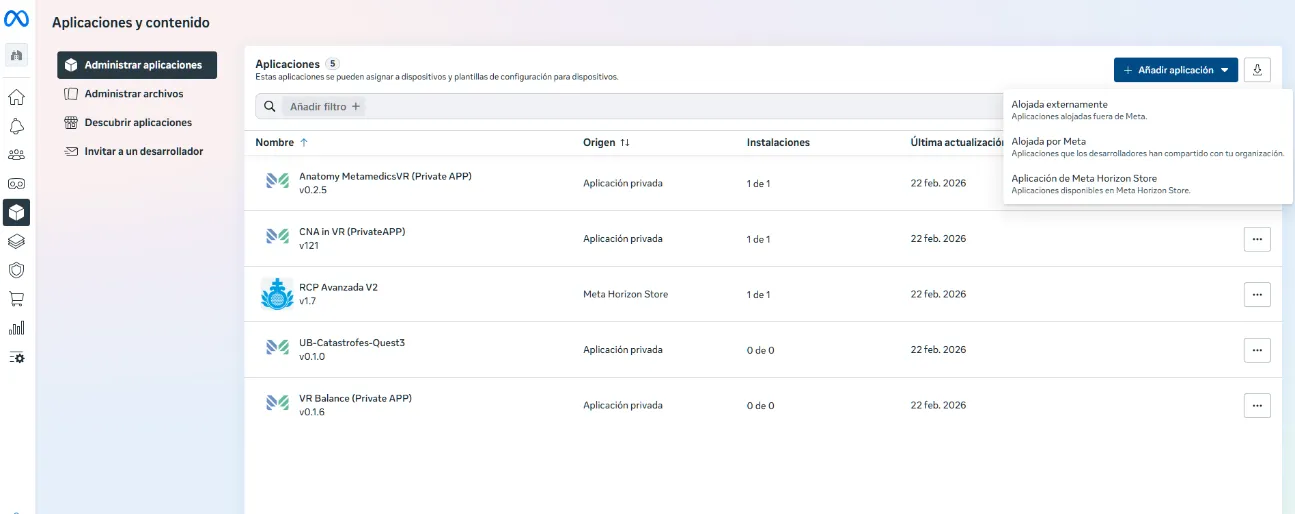Go to Home via house icon
Viewport: 1295px width, 514px height.
pos(17,98)
